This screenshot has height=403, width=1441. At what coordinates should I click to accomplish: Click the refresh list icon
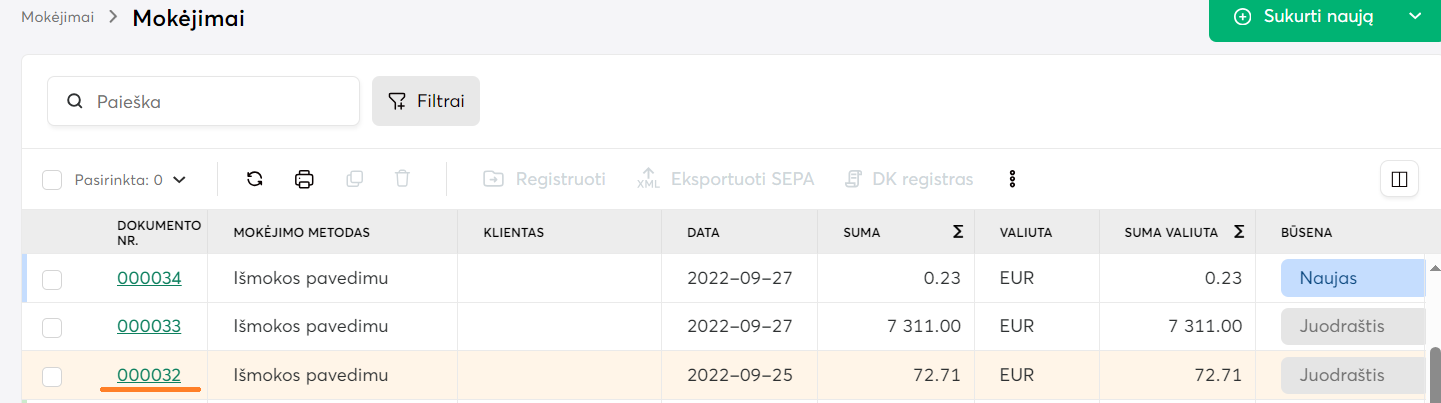255,180
